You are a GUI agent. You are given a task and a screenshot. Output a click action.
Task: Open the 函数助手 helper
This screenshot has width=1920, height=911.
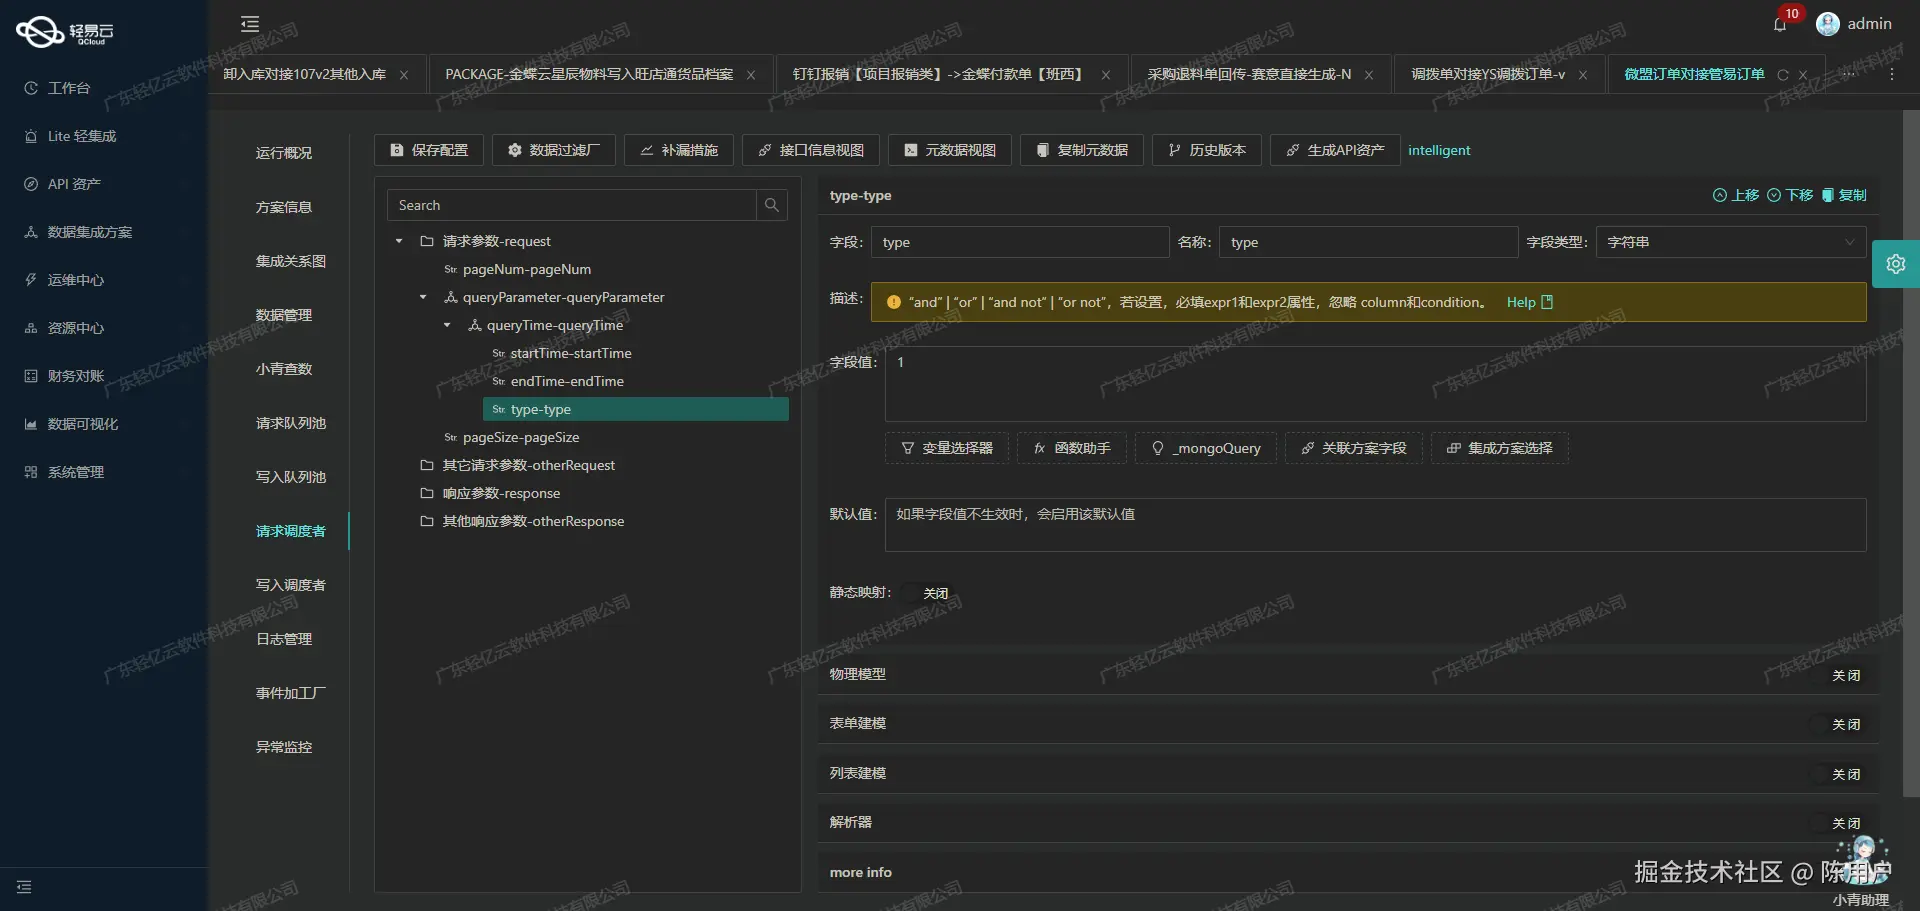point(1072,448)
